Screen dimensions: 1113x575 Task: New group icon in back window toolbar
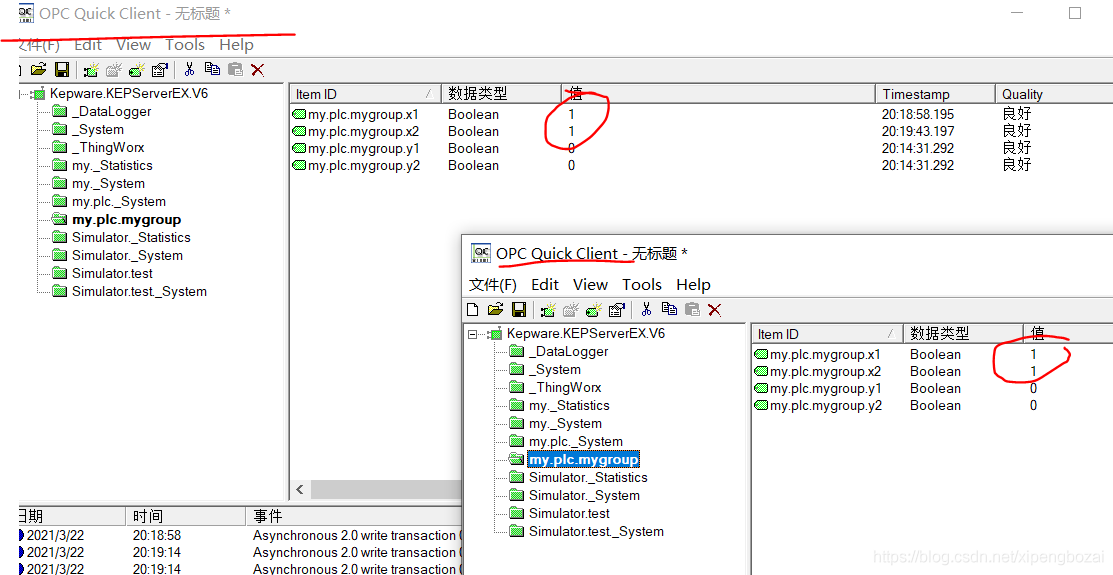click(x=114, y=70)
